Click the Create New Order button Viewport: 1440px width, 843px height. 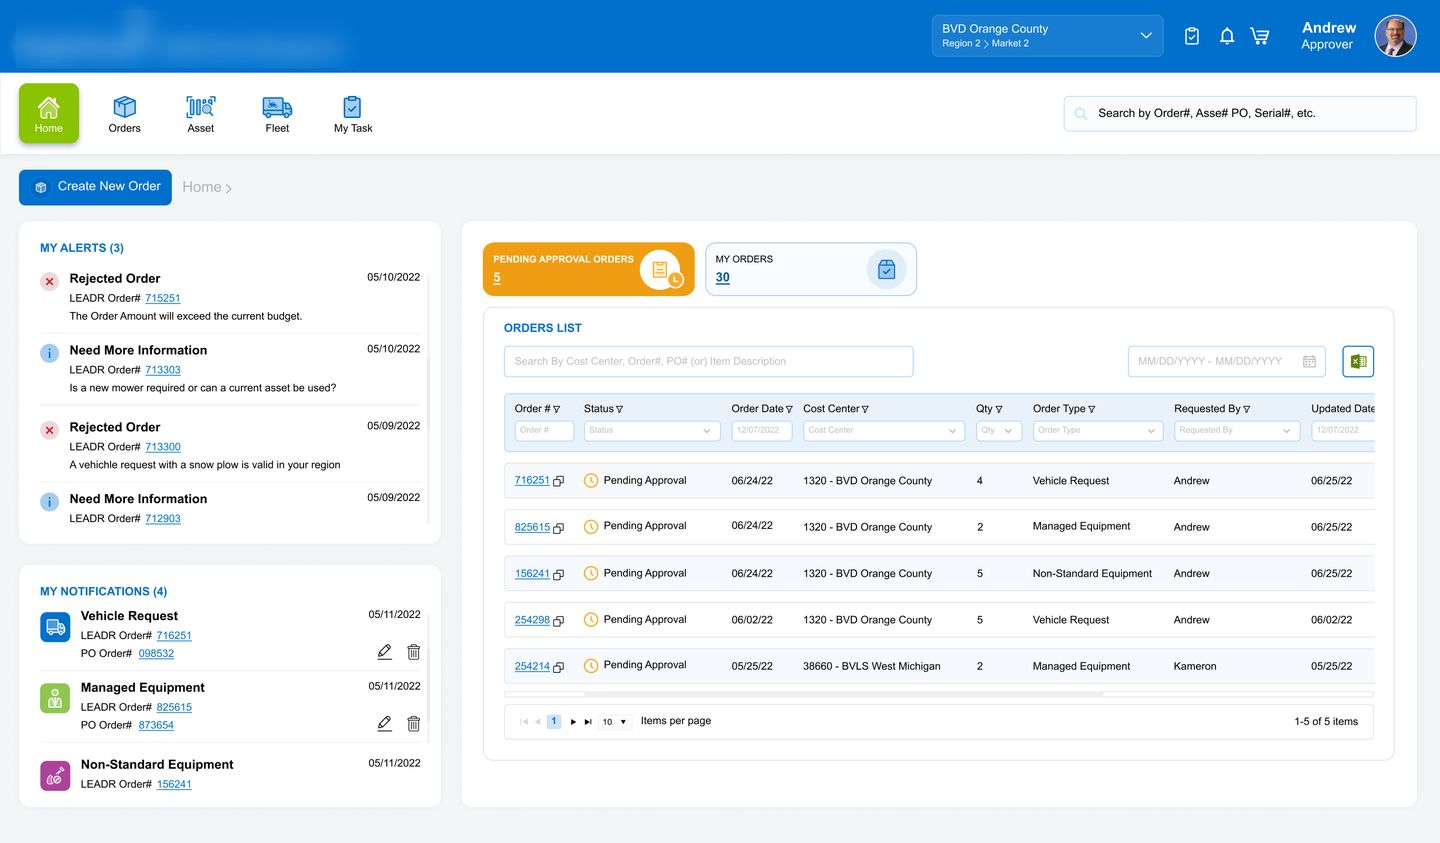click(x=95, y=187)
